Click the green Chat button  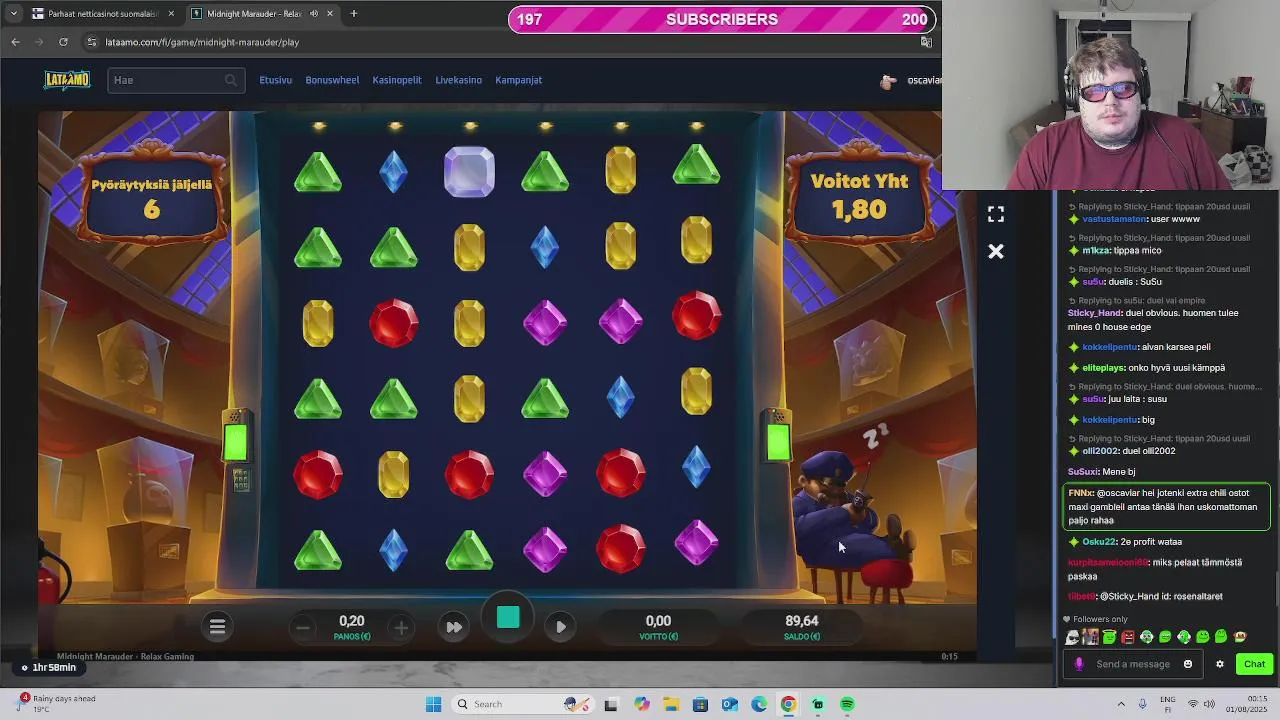click(x=1254, y=664)
